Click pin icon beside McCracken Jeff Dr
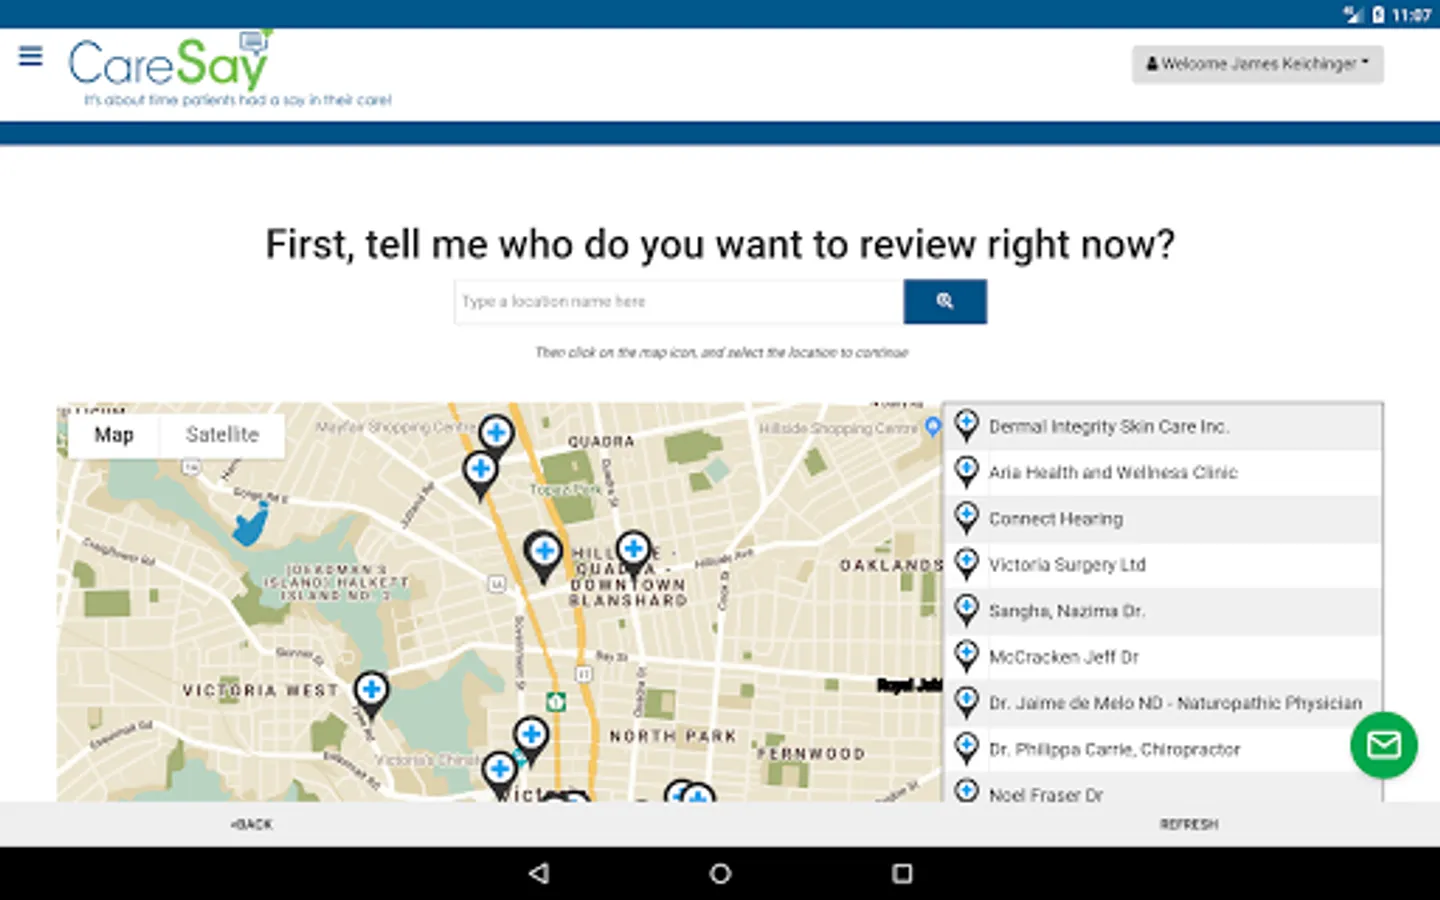Viewport: 1440px width, 900px height. (966, 656)
